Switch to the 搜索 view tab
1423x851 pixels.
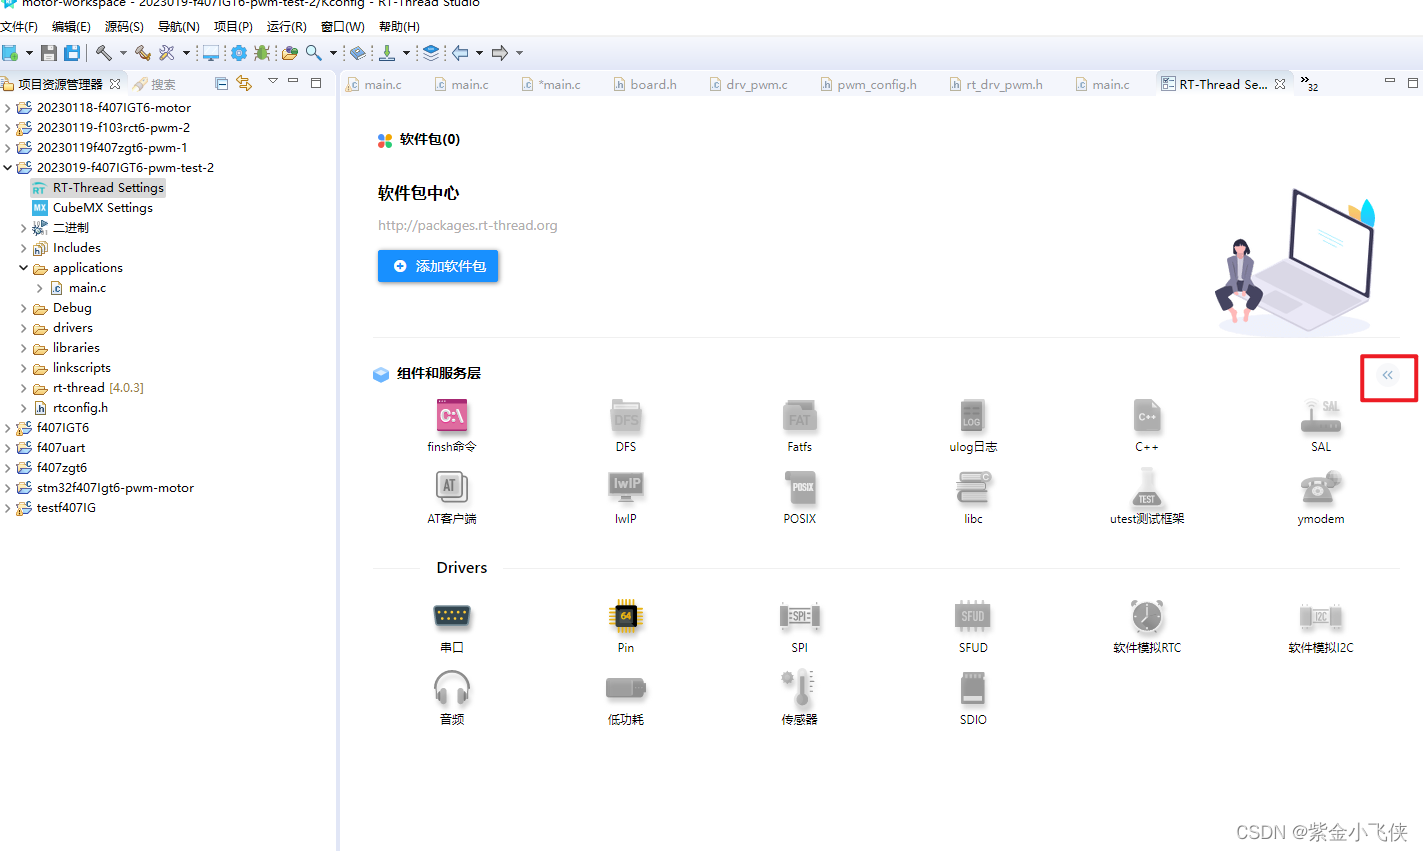coord(155,85)
